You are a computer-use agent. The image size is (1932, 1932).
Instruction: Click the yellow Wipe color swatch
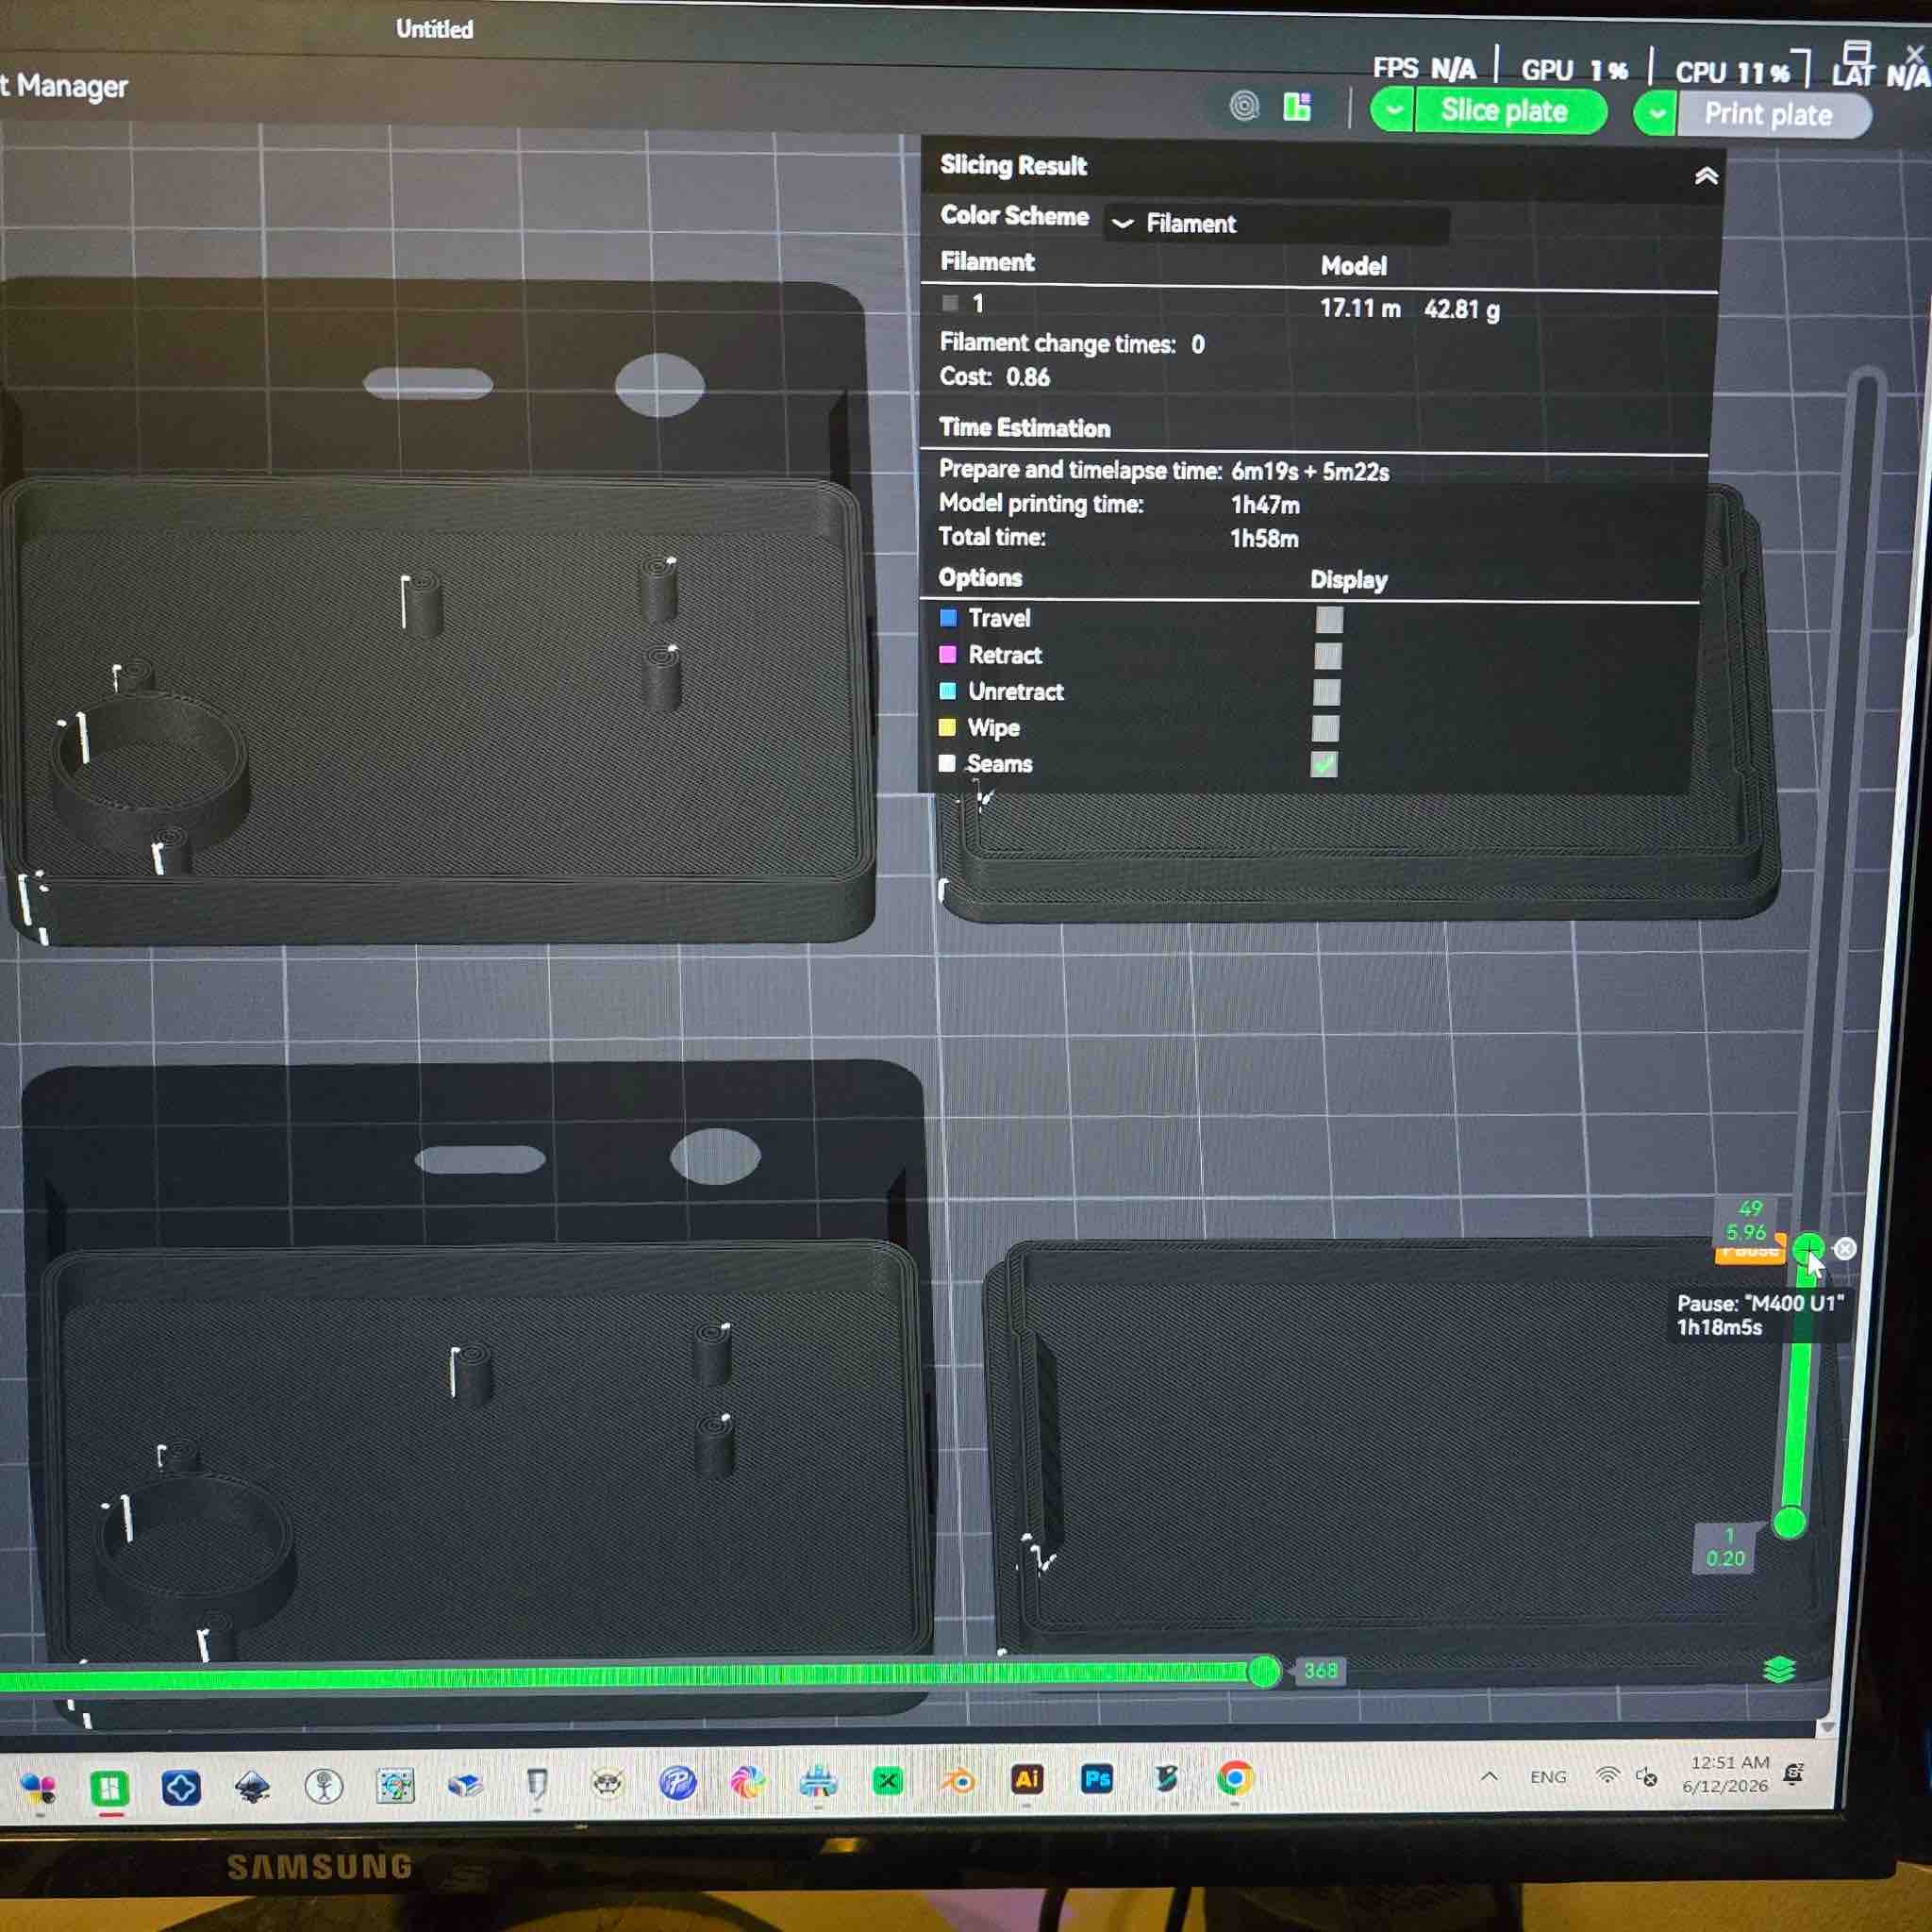947,727
